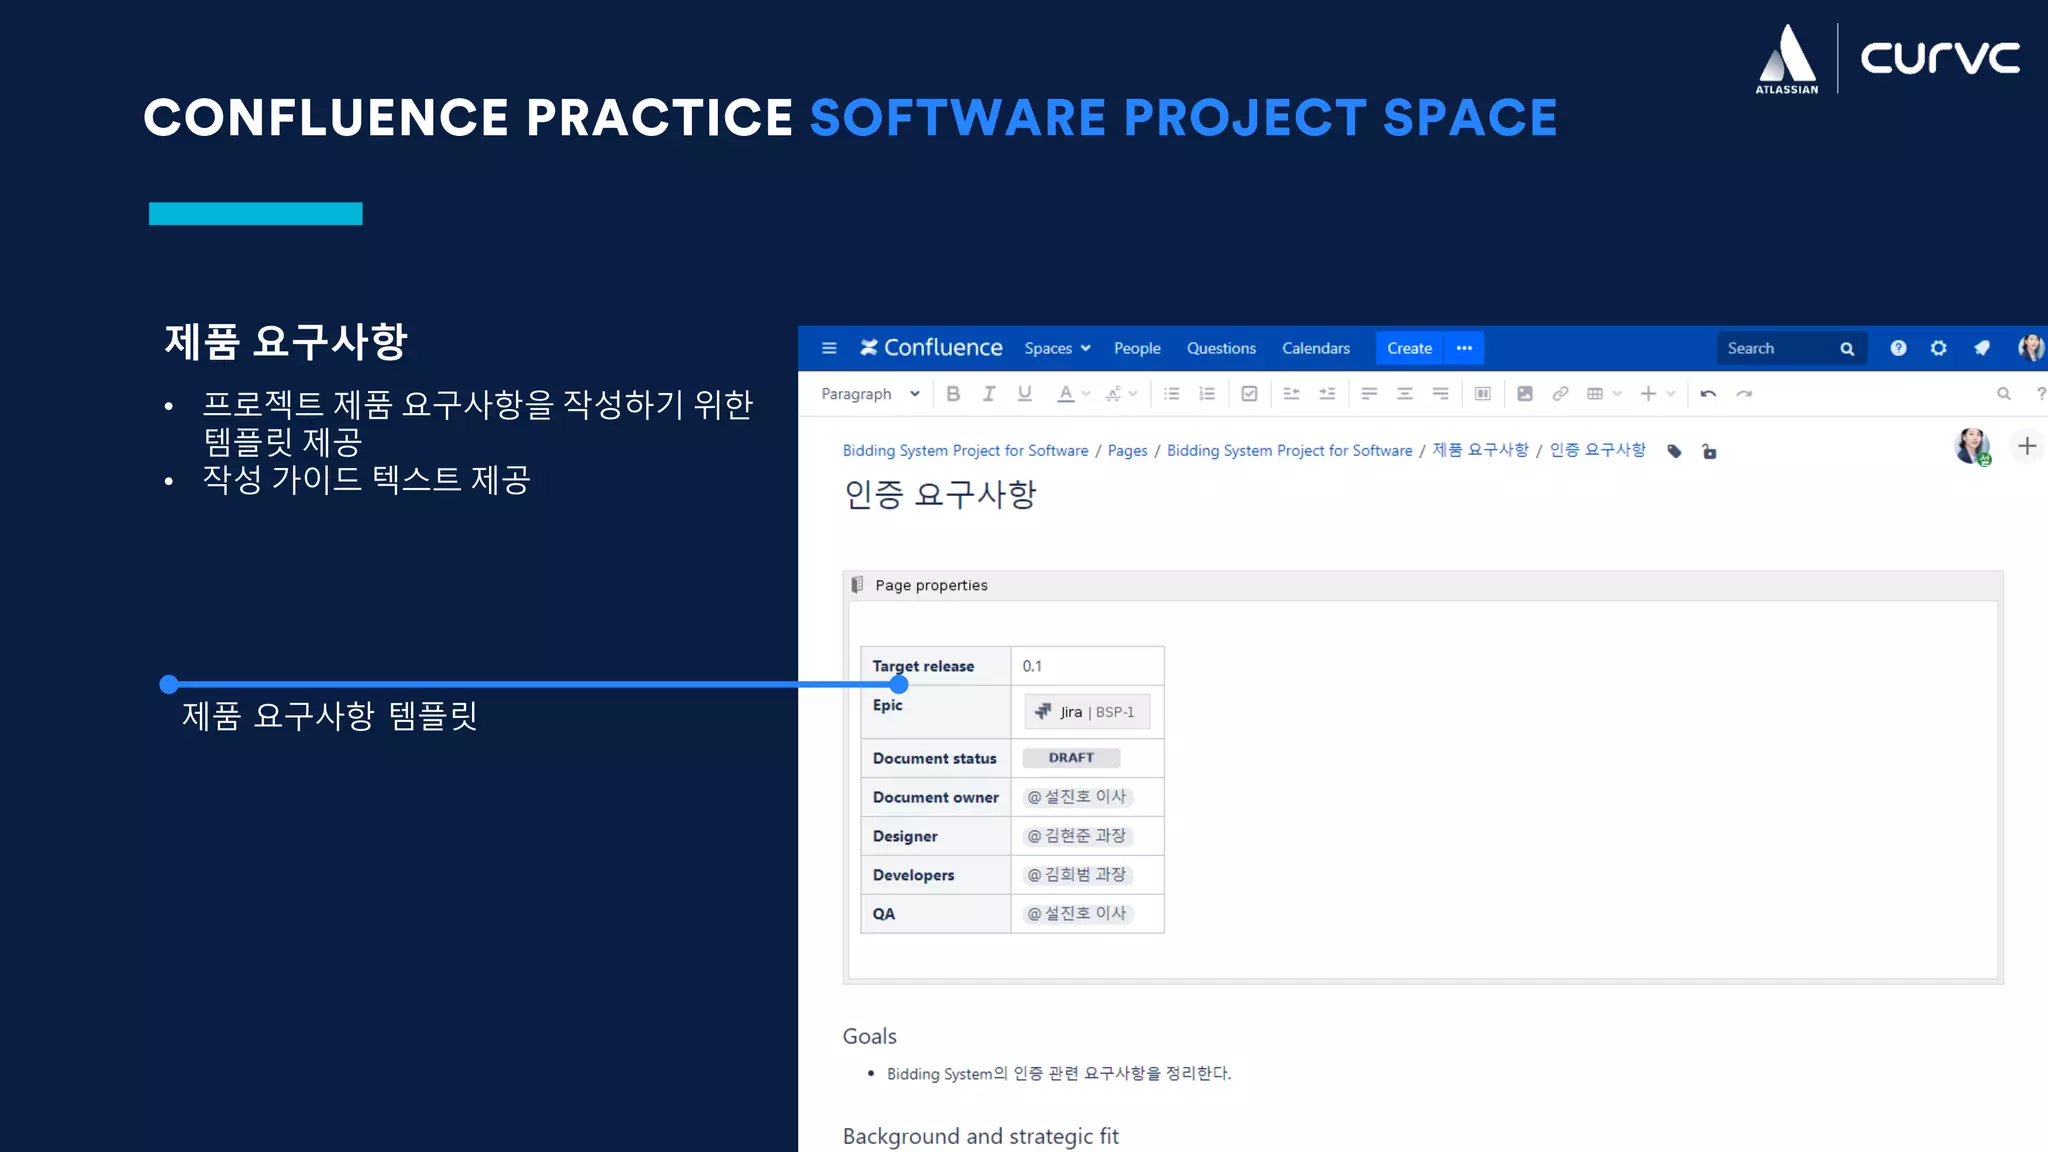The width and height of the screenshot is (2048, 1152).
Task: Open the Spaces dropdown menu
Action: coord(1057,348)
